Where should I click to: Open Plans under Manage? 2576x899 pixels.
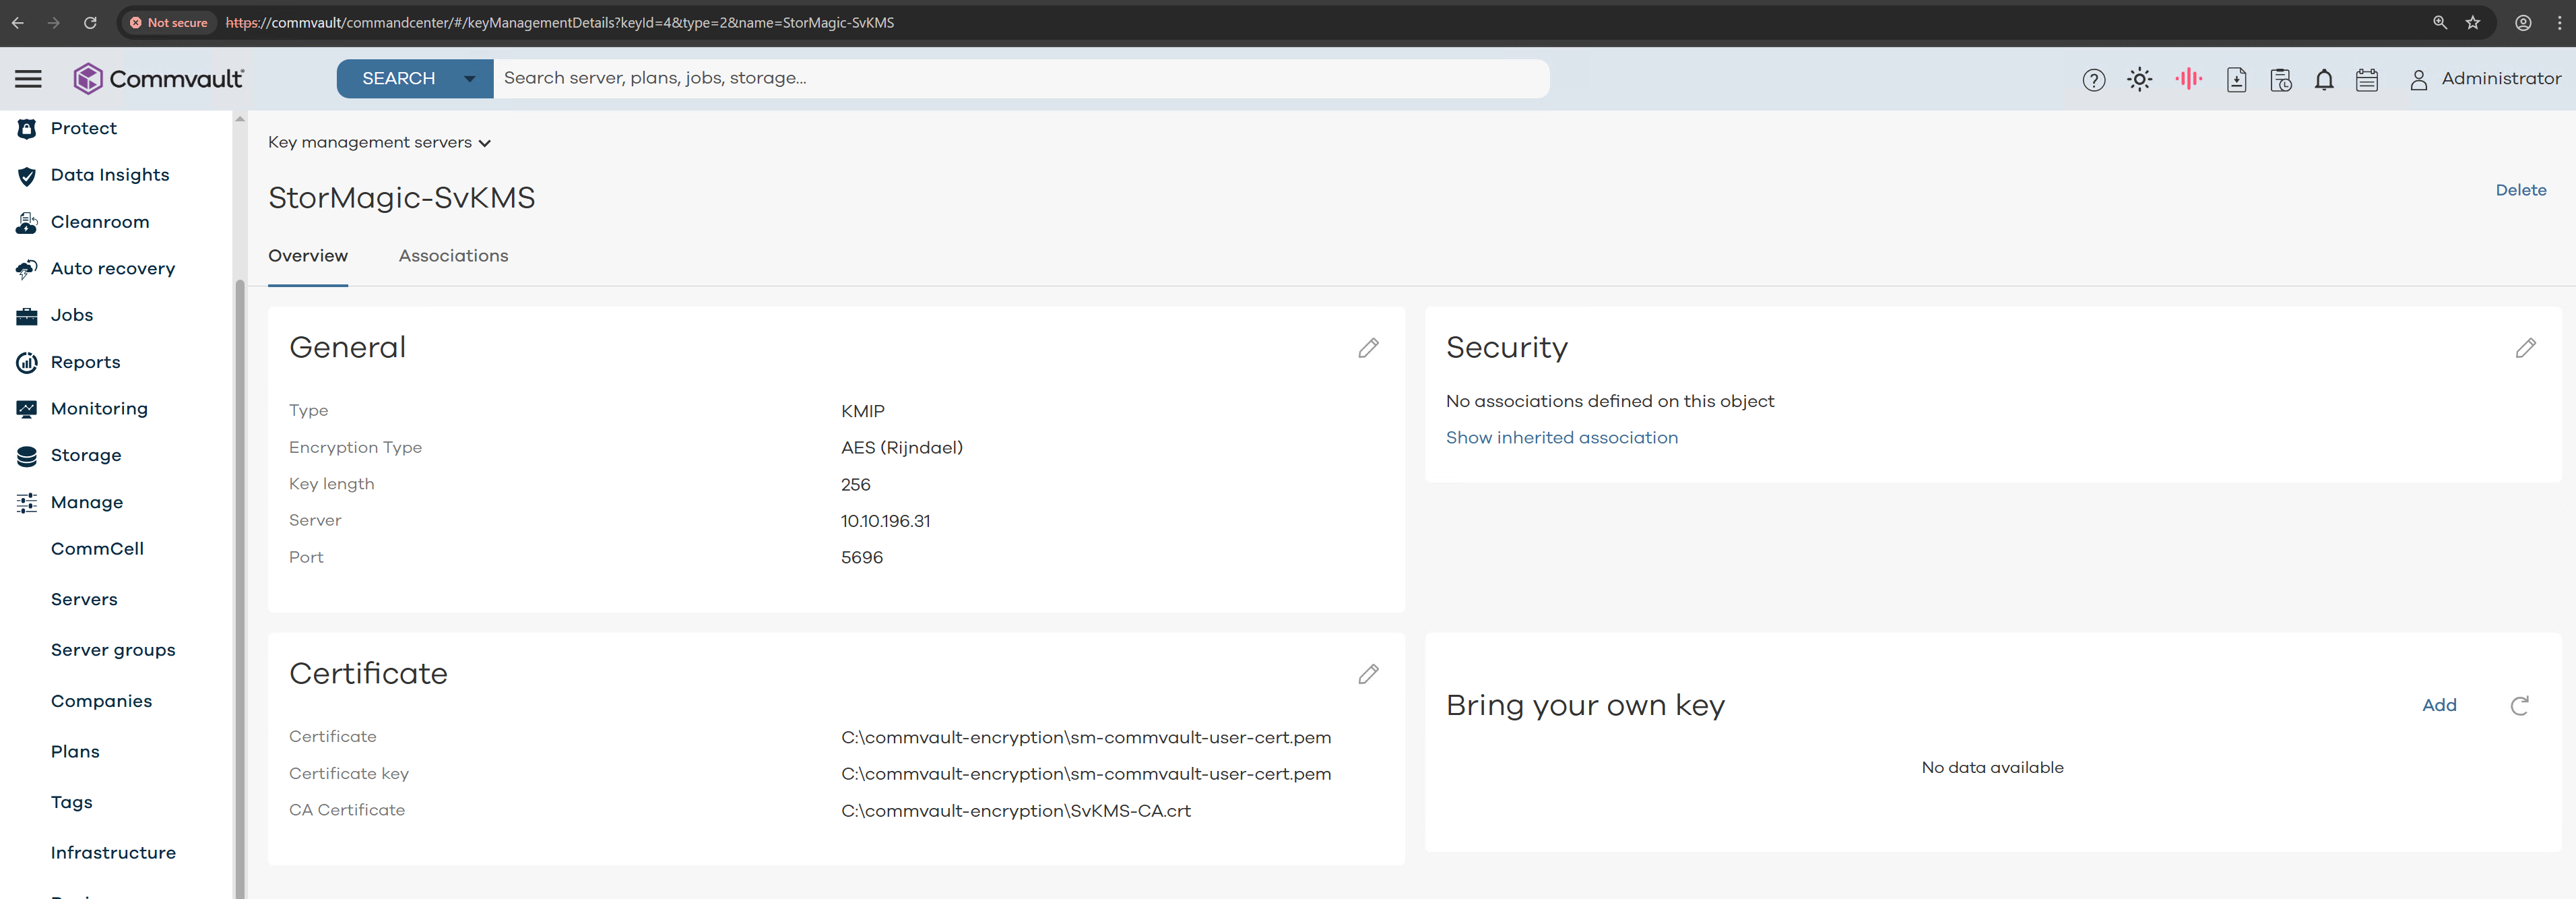(x=75, y=752)
